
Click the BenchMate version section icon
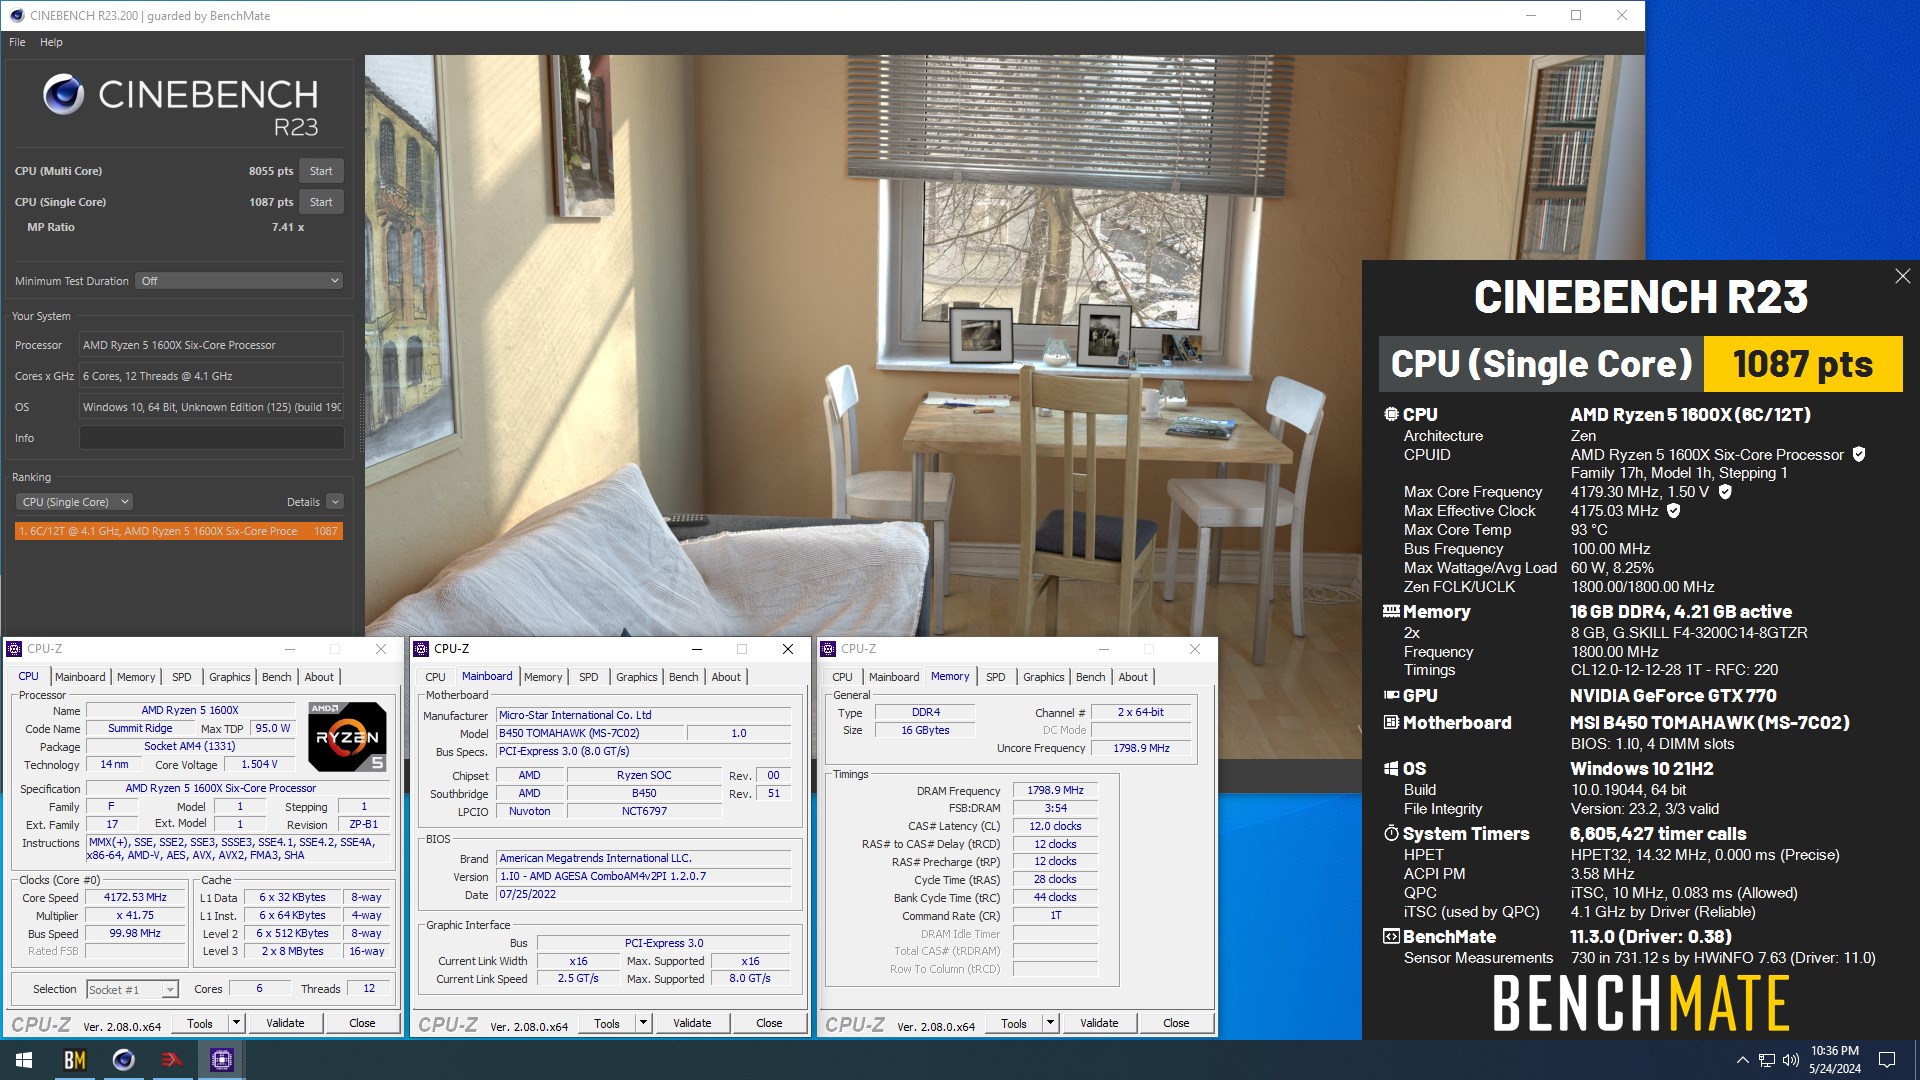(x=1390, y=937)
